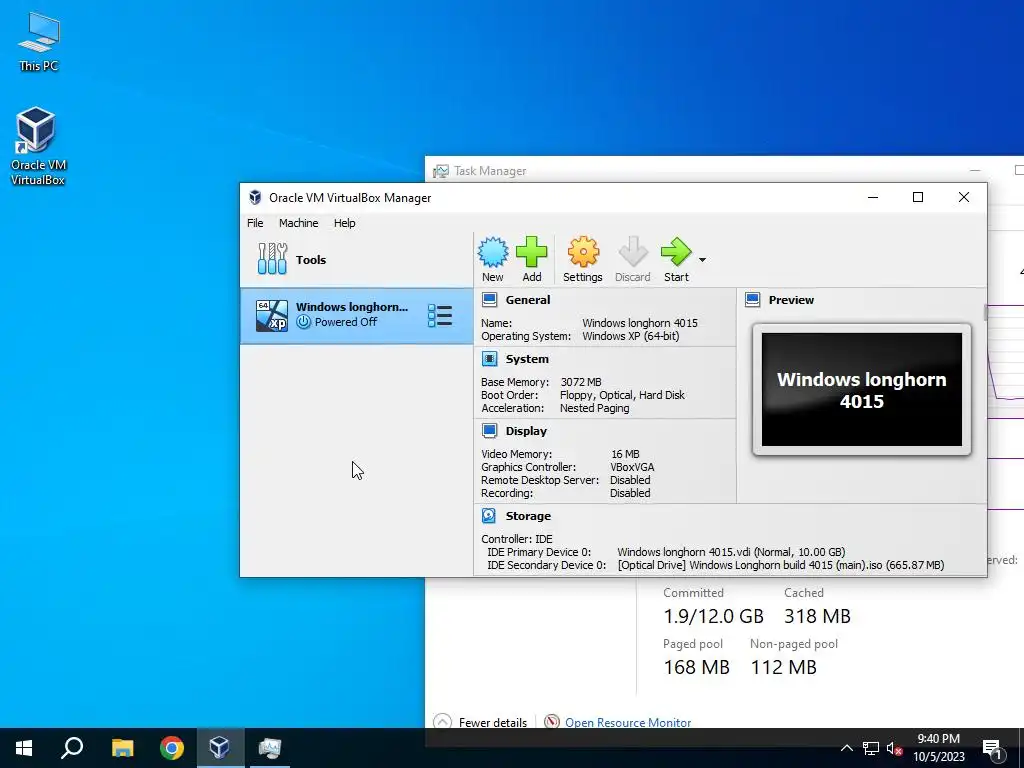Show hidden system tray icons

846,748
